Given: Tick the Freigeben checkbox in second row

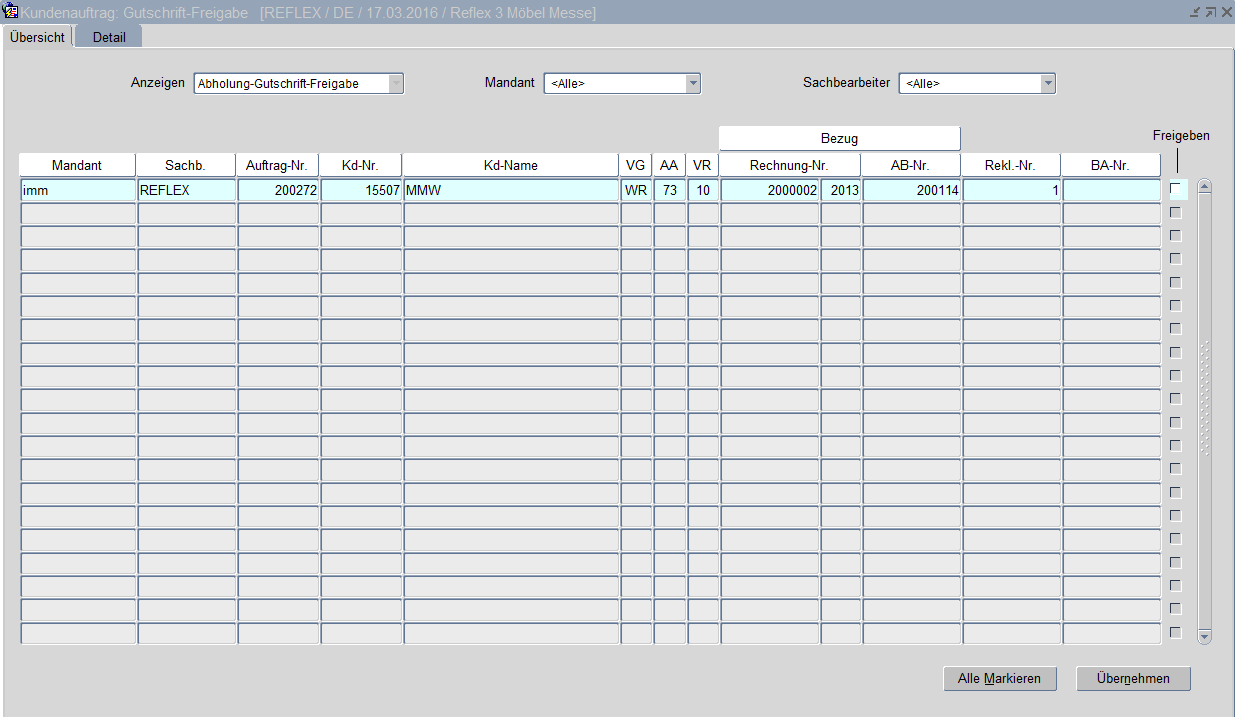Looking at the screenshot, I should coord(1176,213).
